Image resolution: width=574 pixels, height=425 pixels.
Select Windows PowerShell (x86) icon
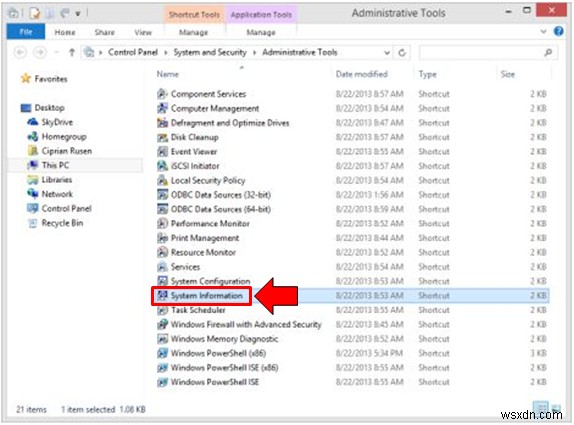[162, 353]
